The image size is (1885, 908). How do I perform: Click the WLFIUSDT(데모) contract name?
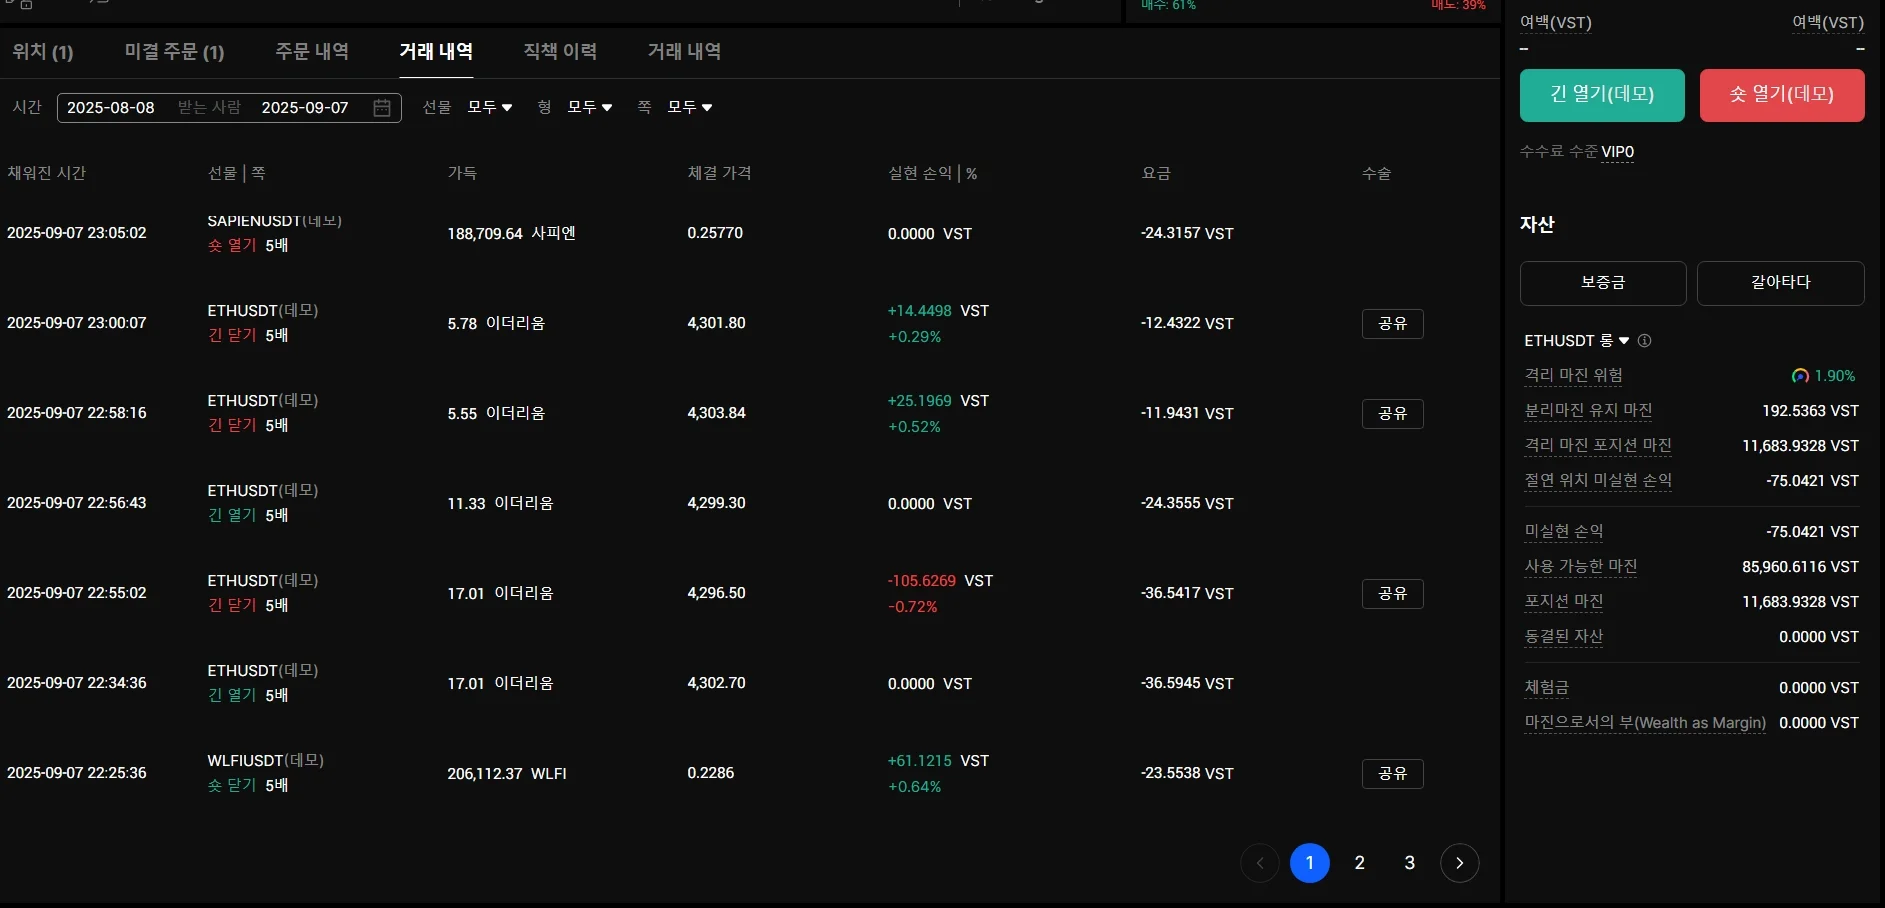point(266,761)
